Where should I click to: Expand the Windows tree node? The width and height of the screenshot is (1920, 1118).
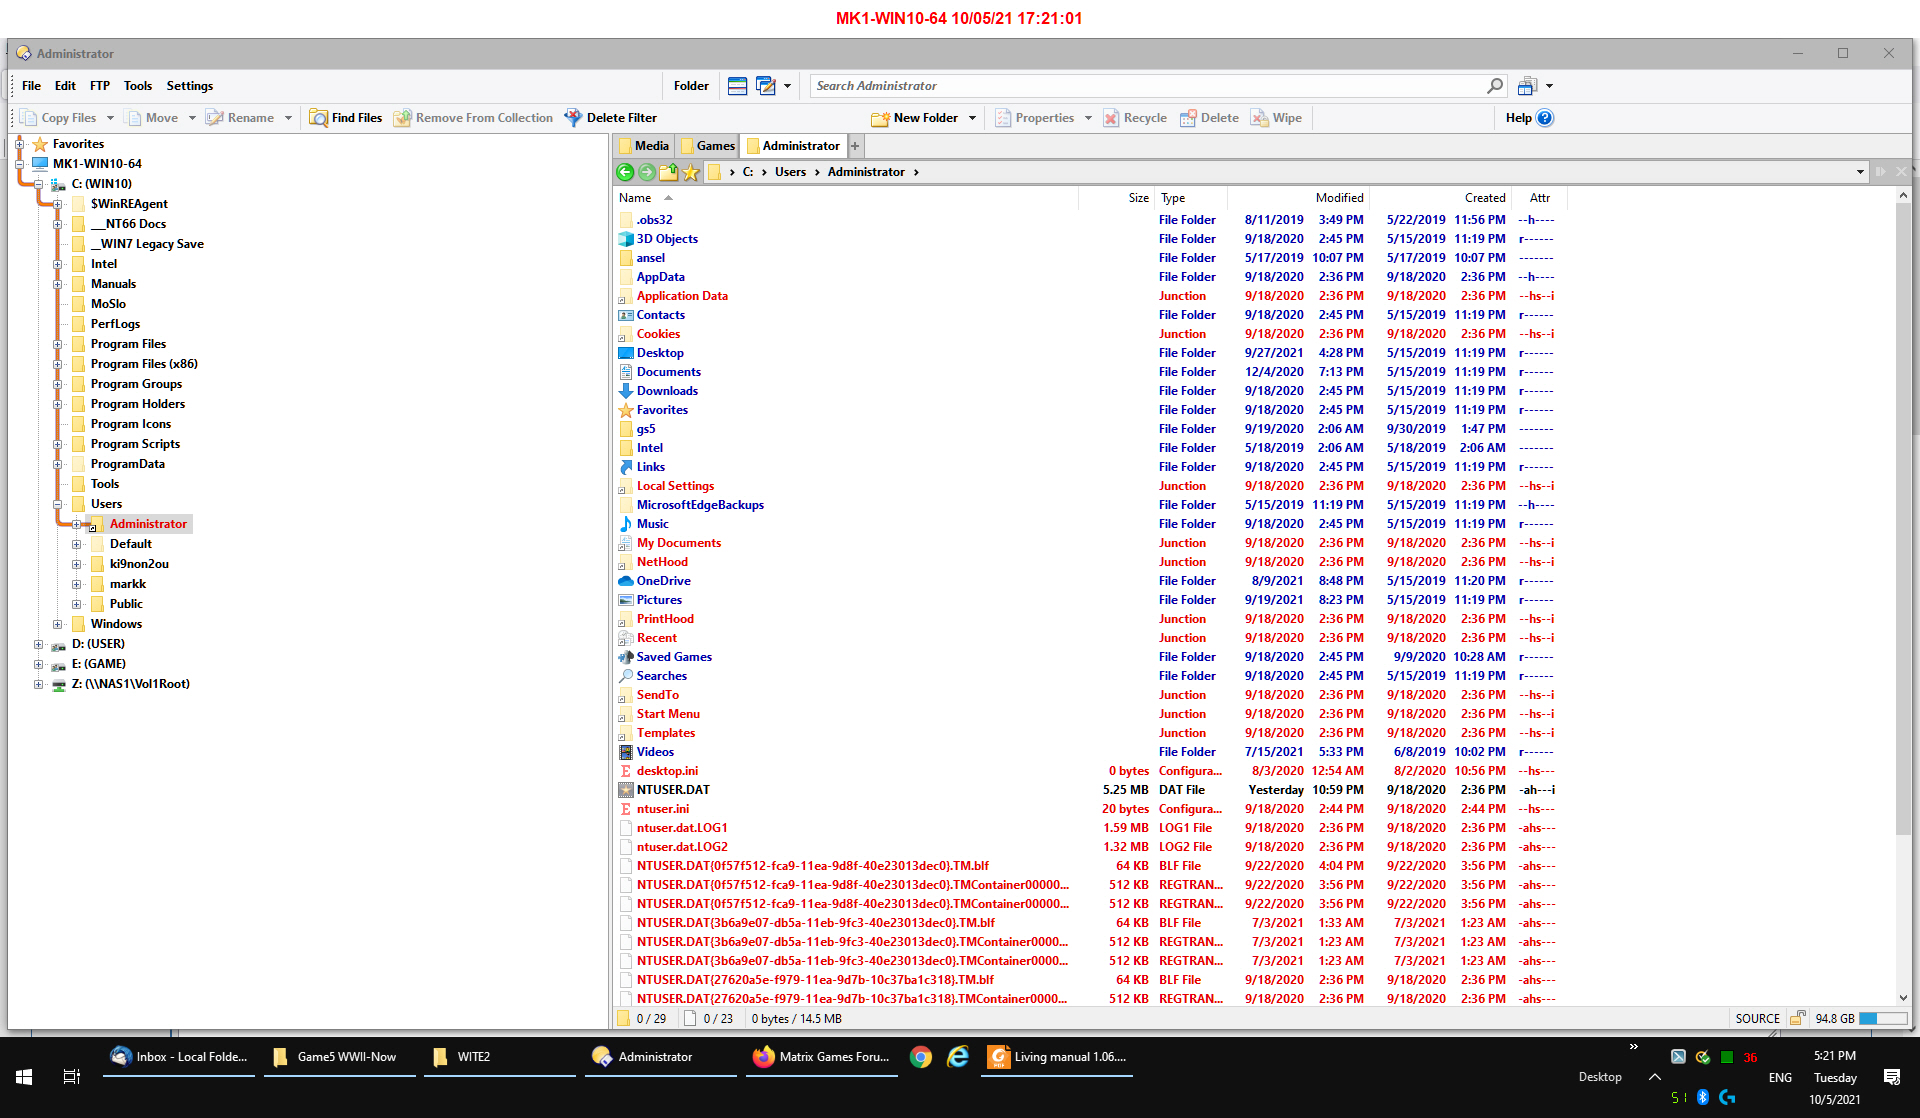[57, 624]
